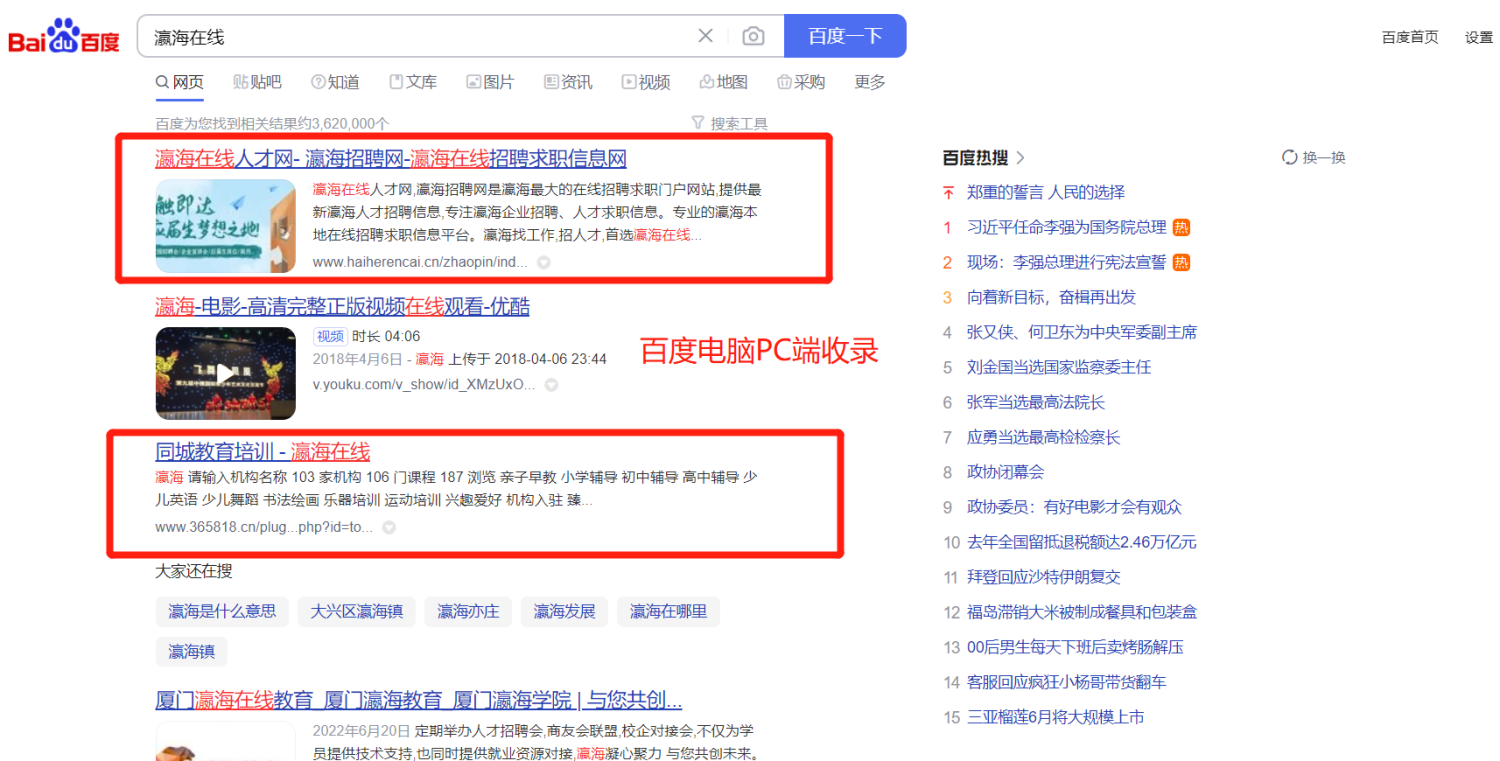Open image search with the camera icon
Screen dimensions: 1500x761
coord(753,36)
